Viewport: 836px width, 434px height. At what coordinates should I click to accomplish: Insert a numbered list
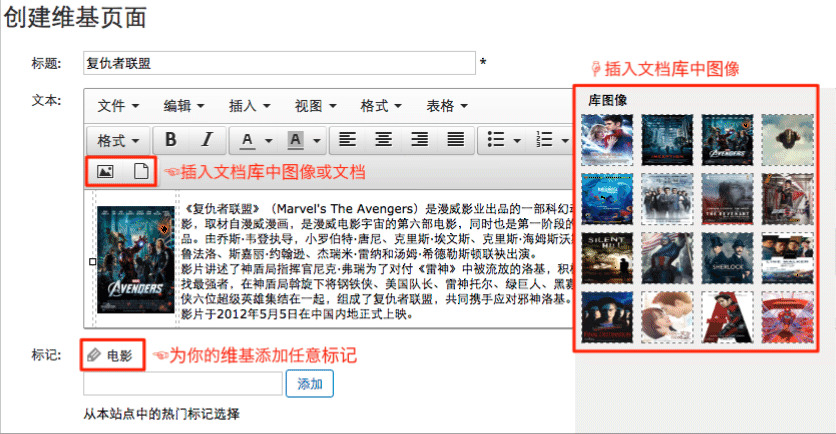tap(544, 140)
